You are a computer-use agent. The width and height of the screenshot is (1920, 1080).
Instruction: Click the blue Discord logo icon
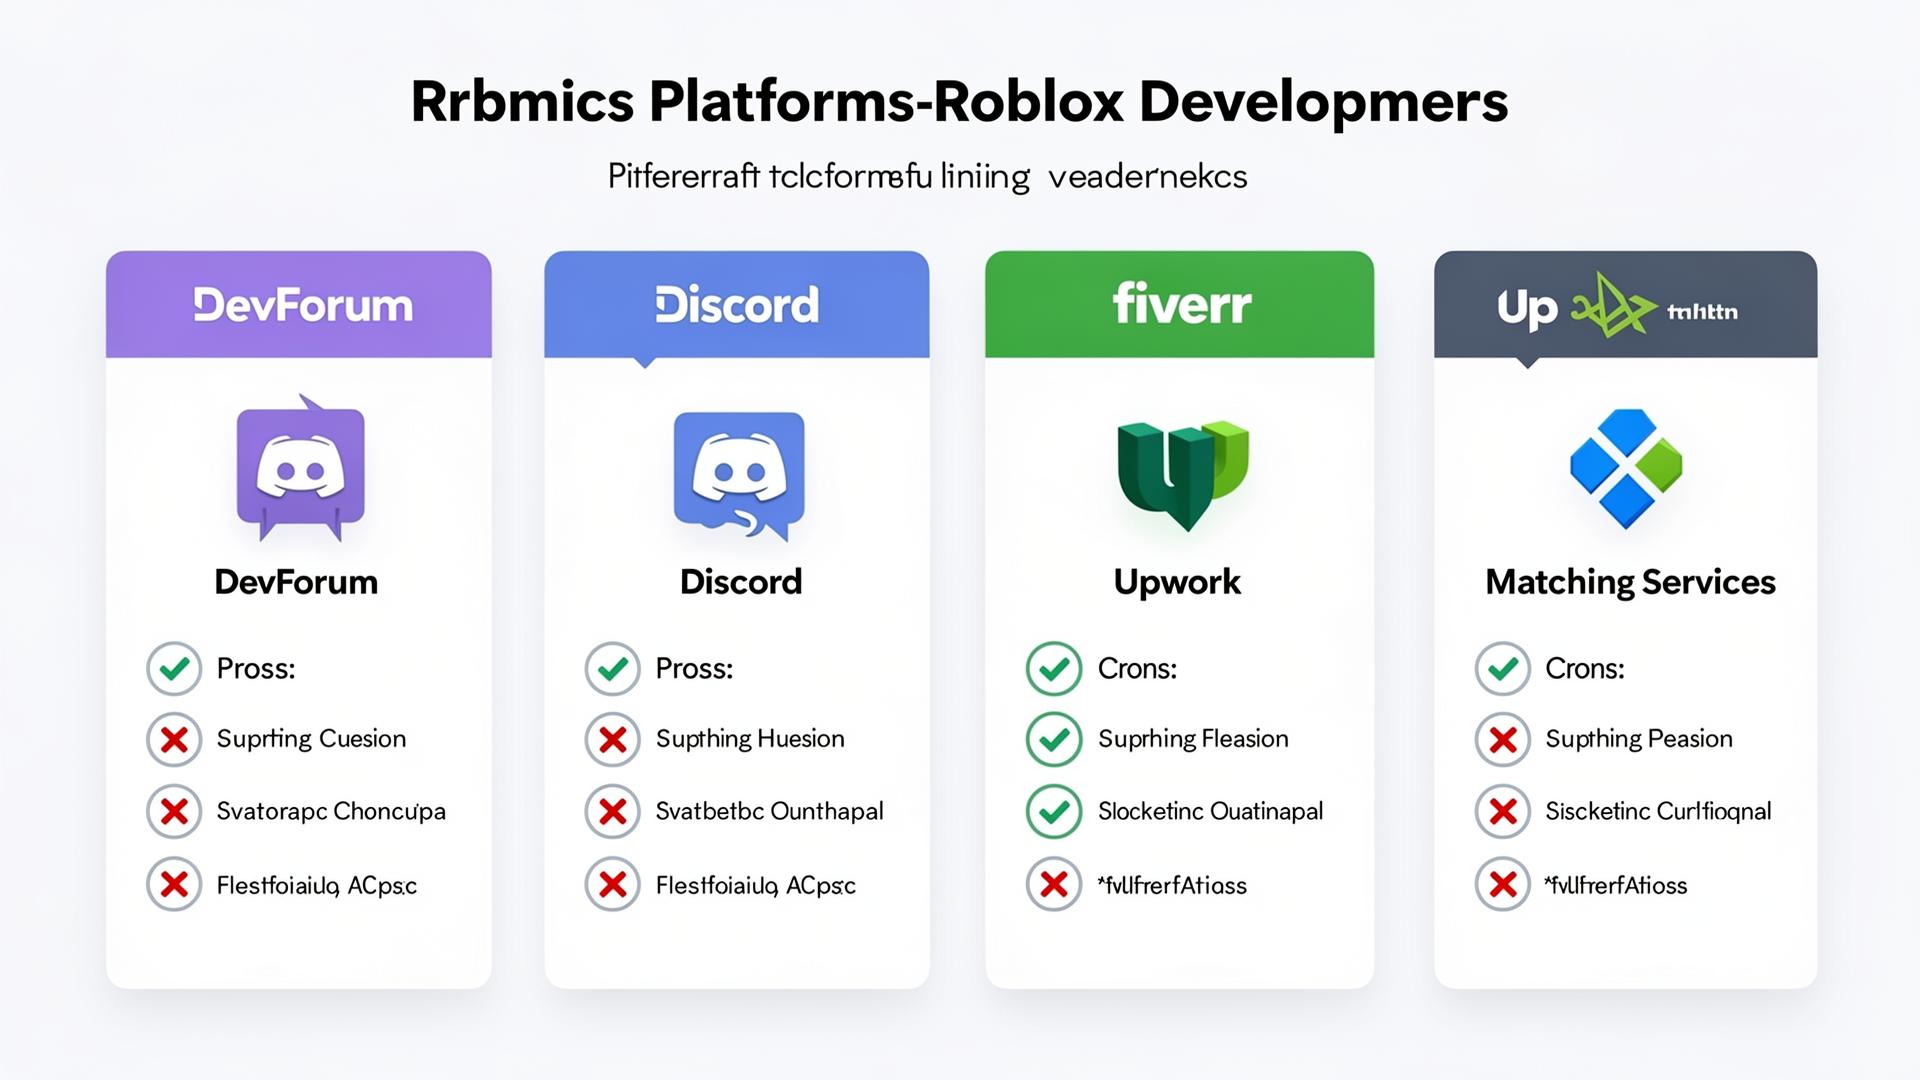[x=739, y=476]
